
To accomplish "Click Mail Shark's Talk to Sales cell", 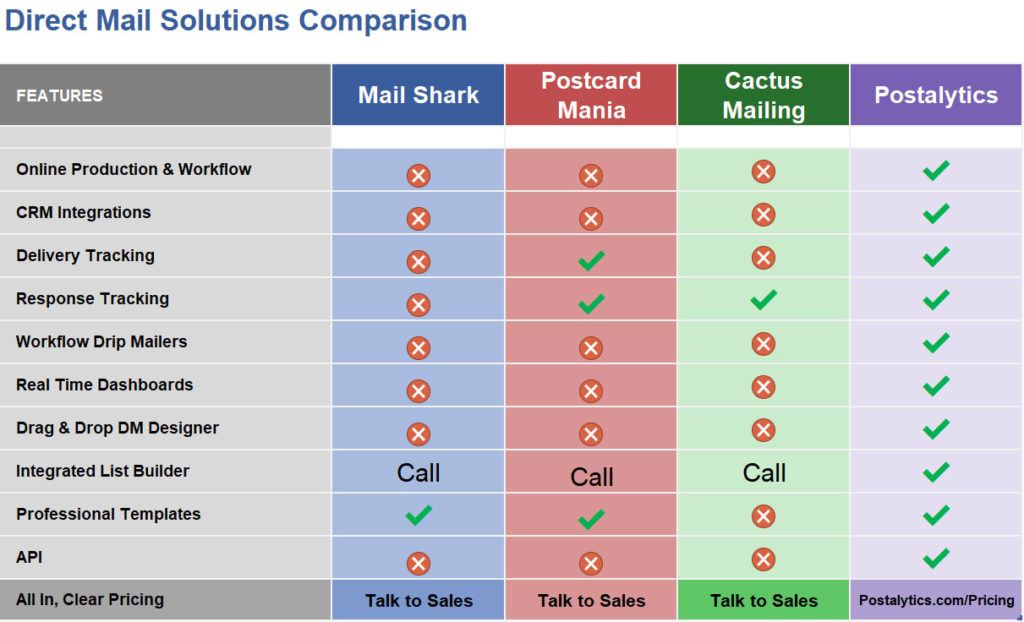I will 418,601.
